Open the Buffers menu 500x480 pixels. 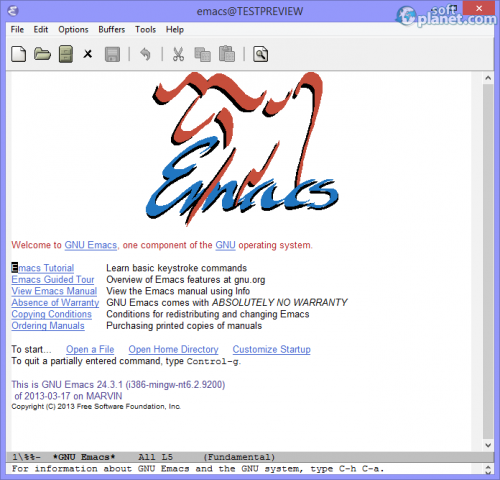pos(112,29)
